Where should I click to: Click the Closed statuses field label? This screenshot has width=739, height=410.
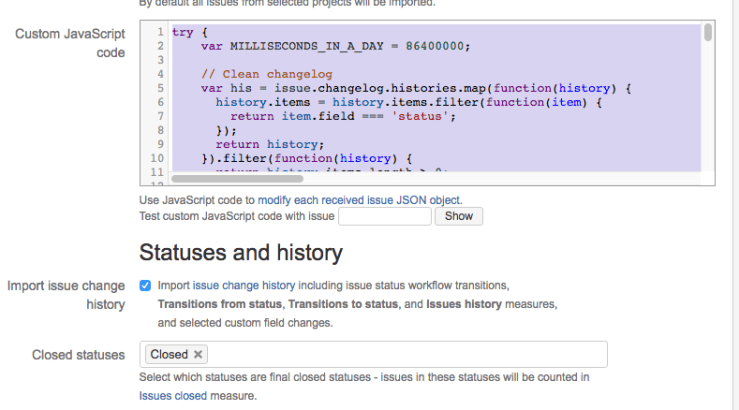pos(78,354)
